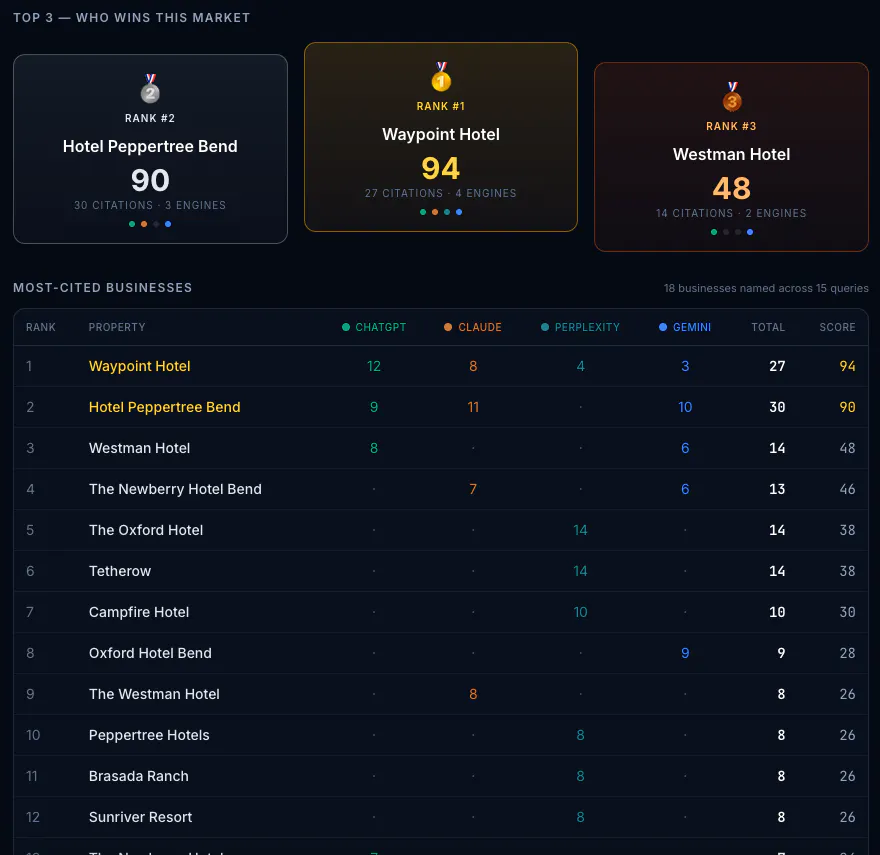Click the Gemini column header
Image resolution: width=880 pixels, height=855 pixels.
(685, 327)
